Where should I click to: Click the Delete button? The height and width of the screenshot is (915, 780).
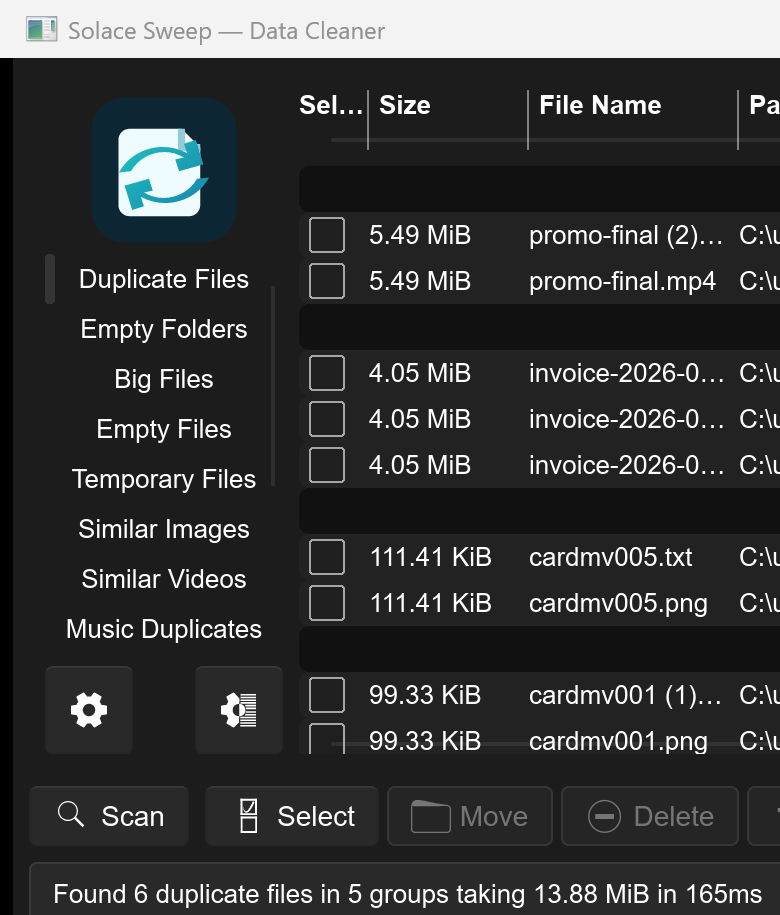[650, 816]
